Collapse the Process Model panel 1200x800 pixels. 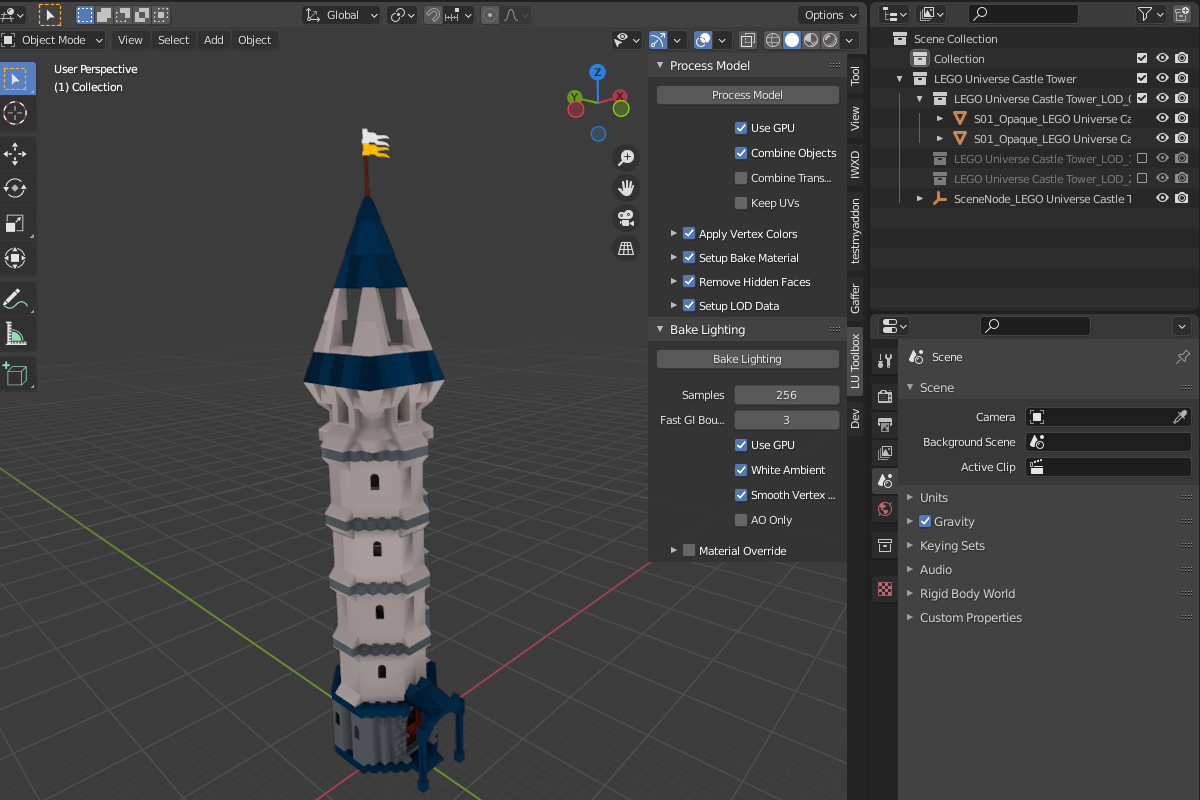tap(660, 65)
